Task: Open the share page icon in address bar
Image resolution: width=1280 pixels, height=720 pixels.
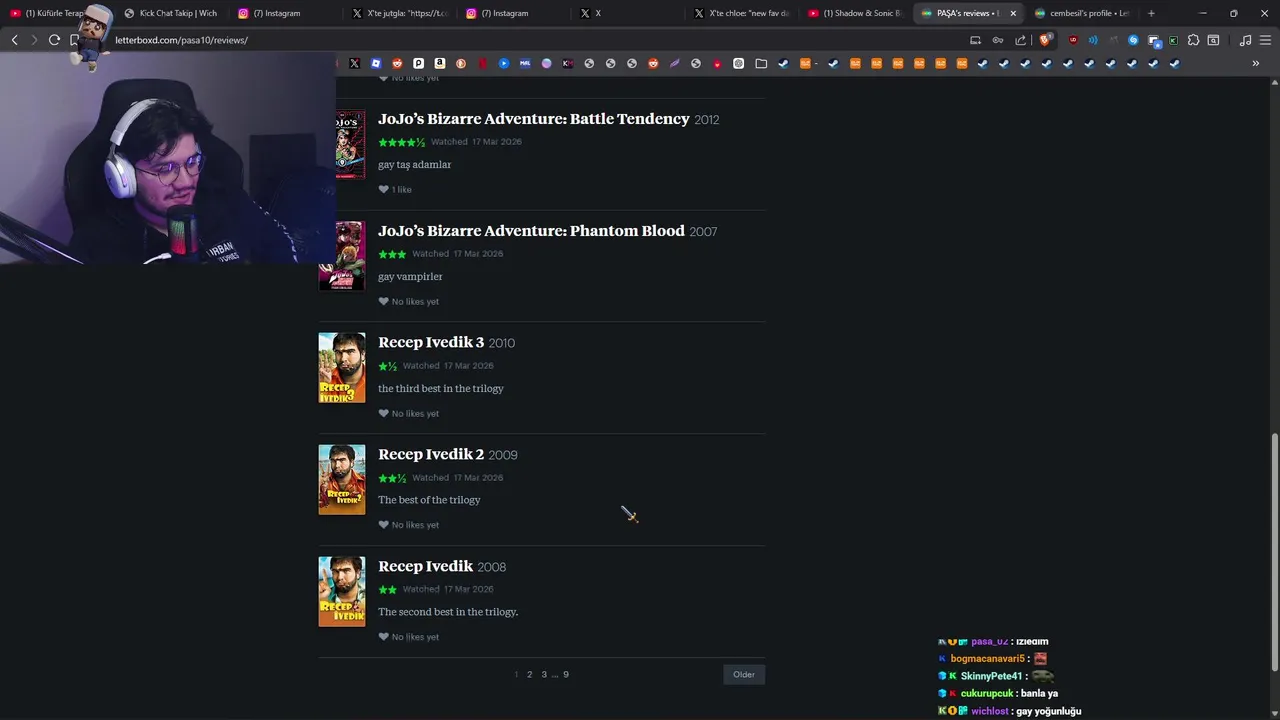Action: [1020, 40]
